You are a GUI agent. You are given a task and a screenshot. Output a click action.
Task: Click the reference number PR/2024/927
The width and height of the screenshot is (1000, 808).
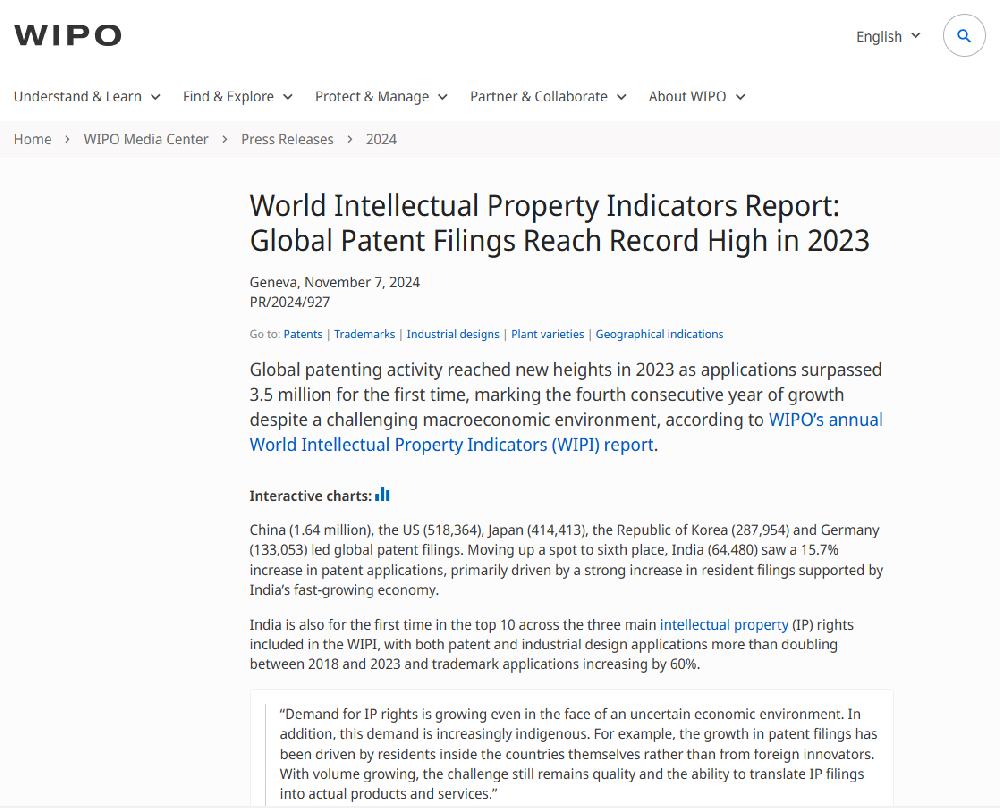click(x=290, y=302)
